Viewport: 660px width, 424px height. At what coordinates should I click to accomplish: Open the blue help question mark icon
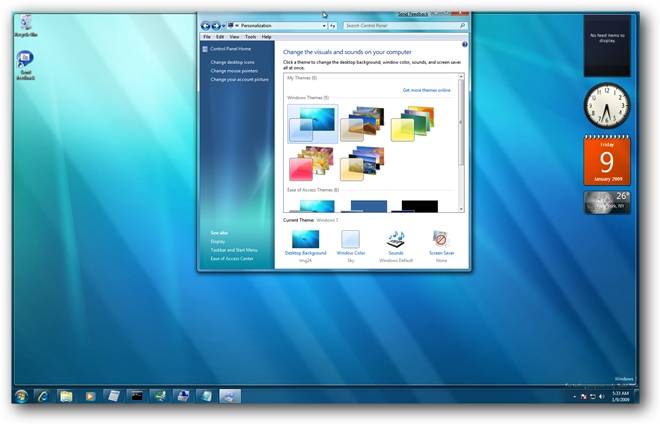point(465,44)
